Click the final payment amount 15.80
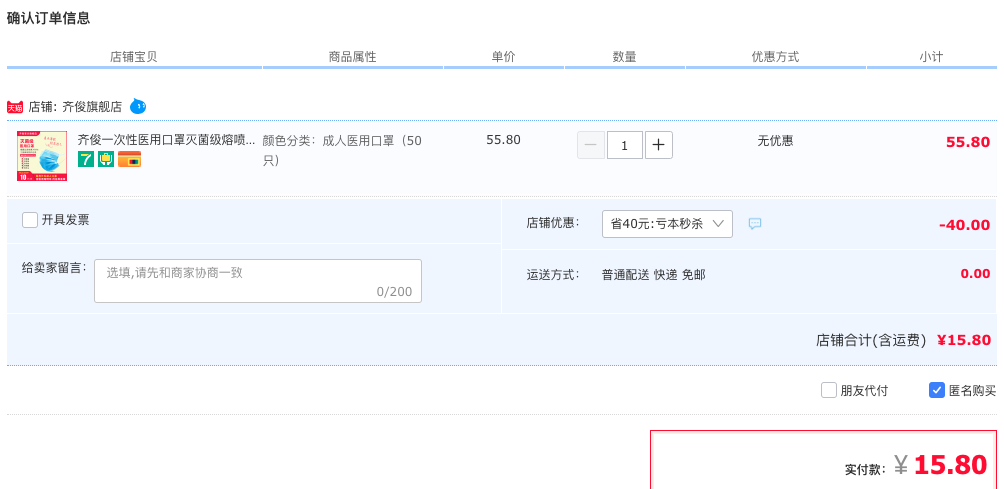 click(x=950, y=465)
